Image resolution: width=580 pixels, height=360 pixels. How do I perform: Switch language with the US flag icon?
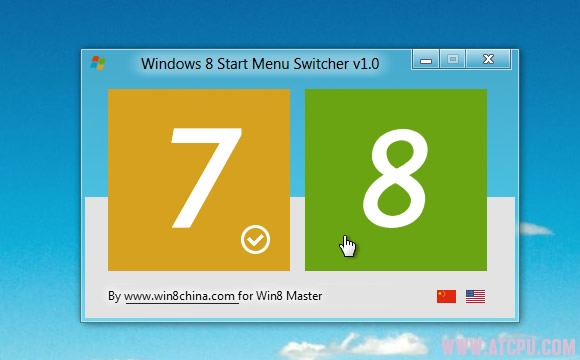click(x=475, y=296)
